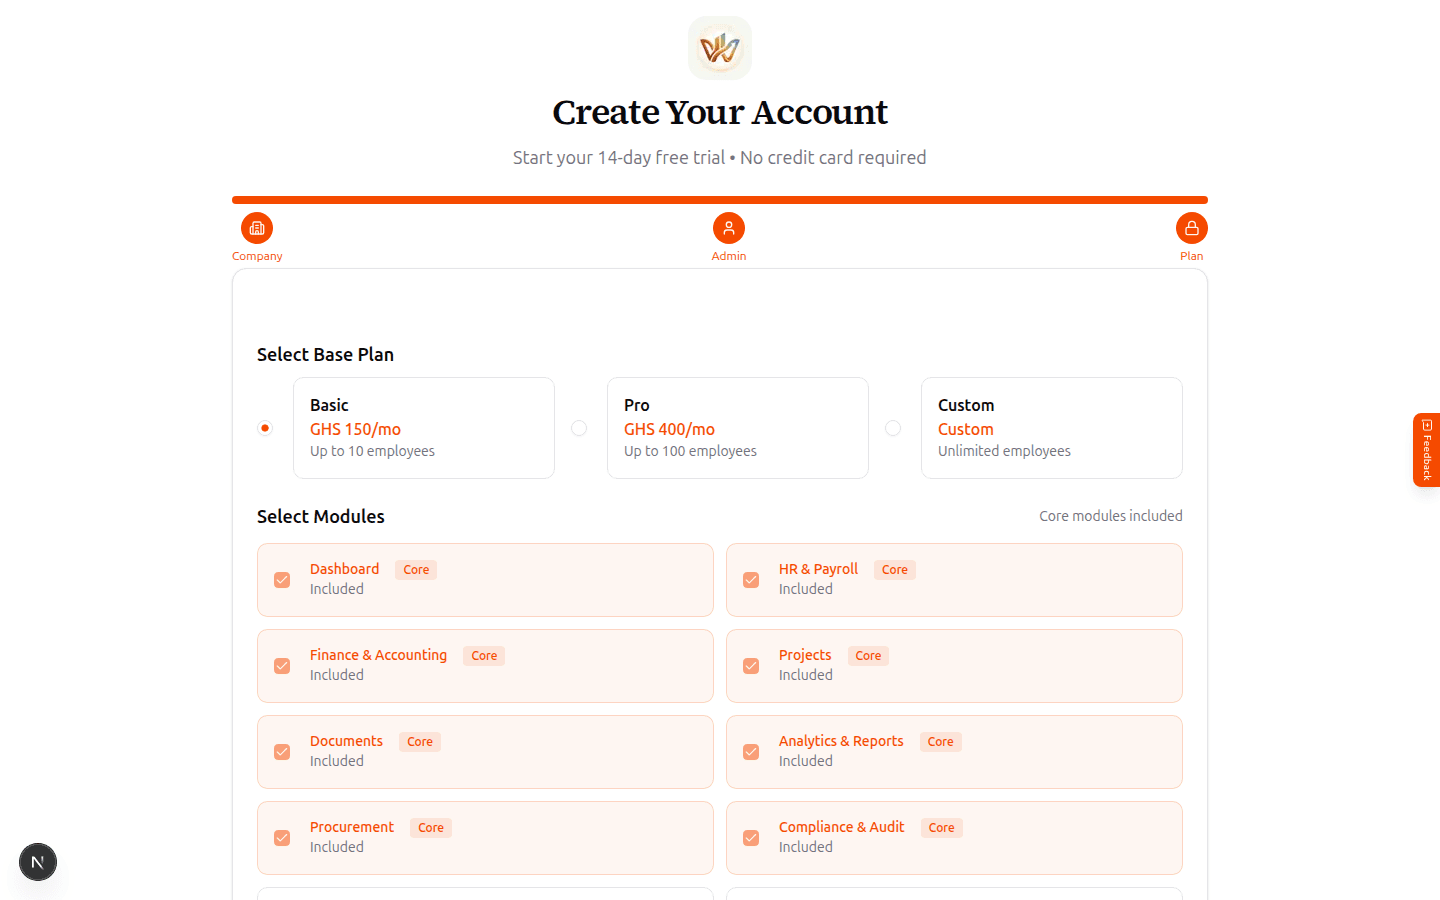Click the Company step label

pos(257,256)
